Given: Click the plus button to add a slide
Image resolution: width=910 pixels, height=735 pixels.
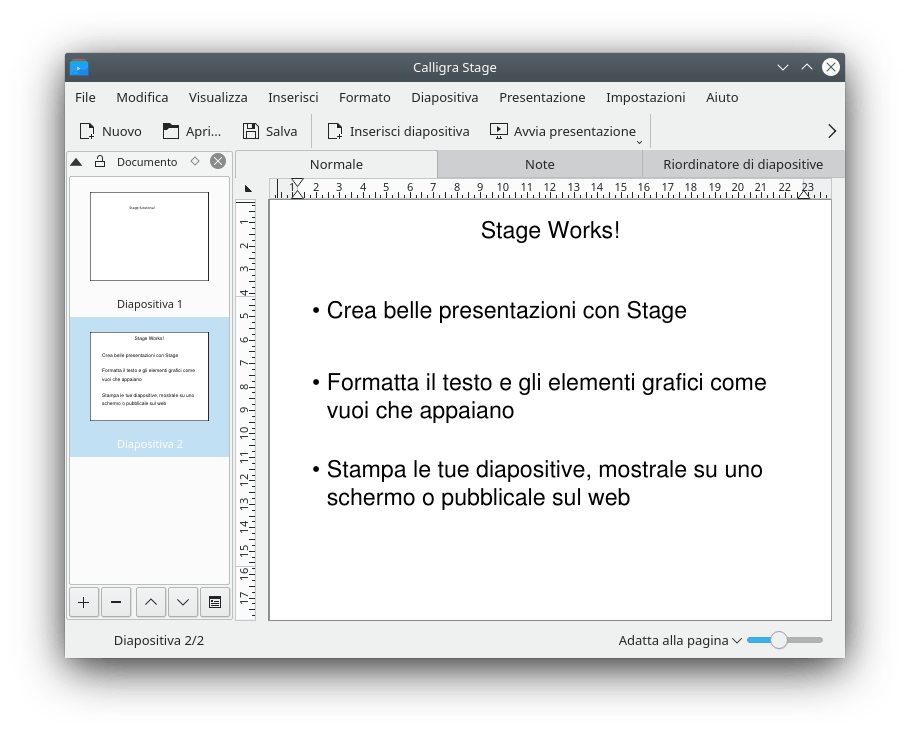Looking at the screenshot, I should [x=83, y=602].
